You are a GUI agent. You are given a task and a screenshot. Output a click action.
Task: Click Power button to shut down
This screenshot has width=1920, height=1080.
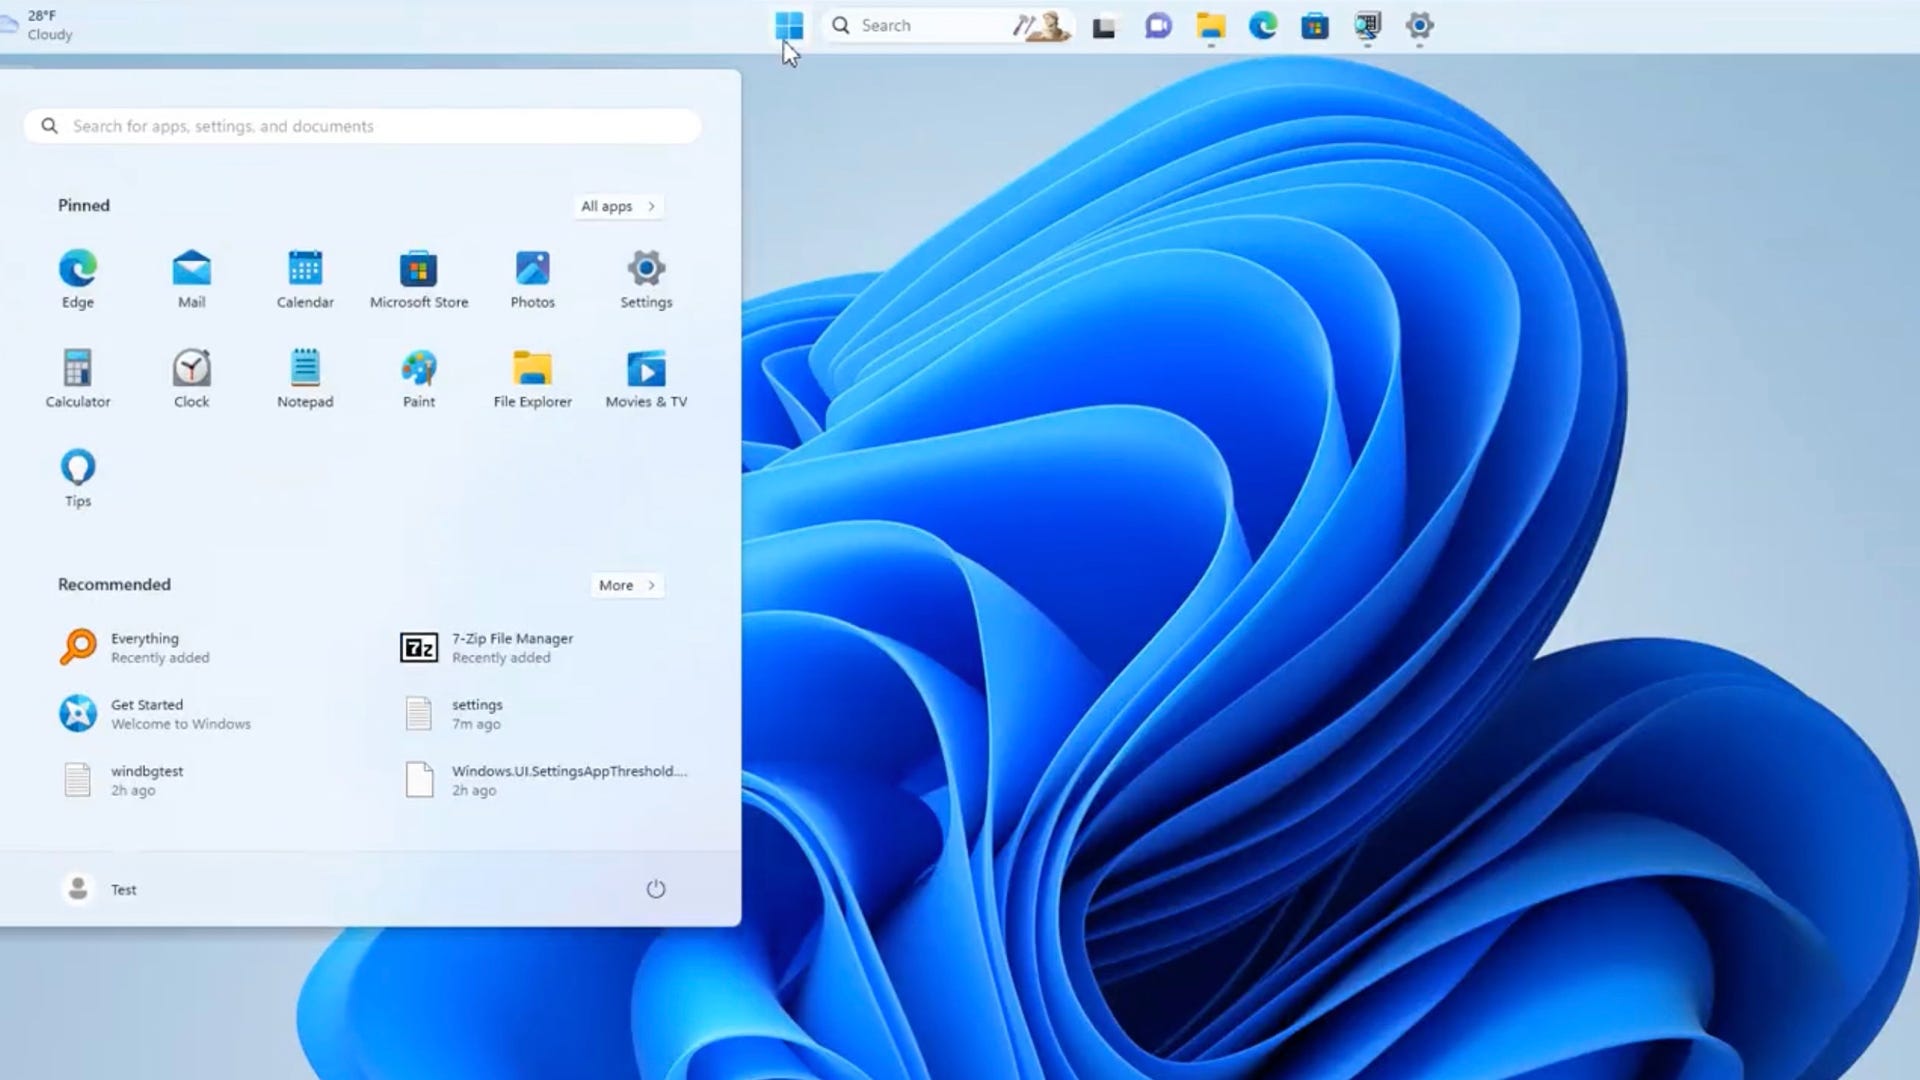pos(655,889)
